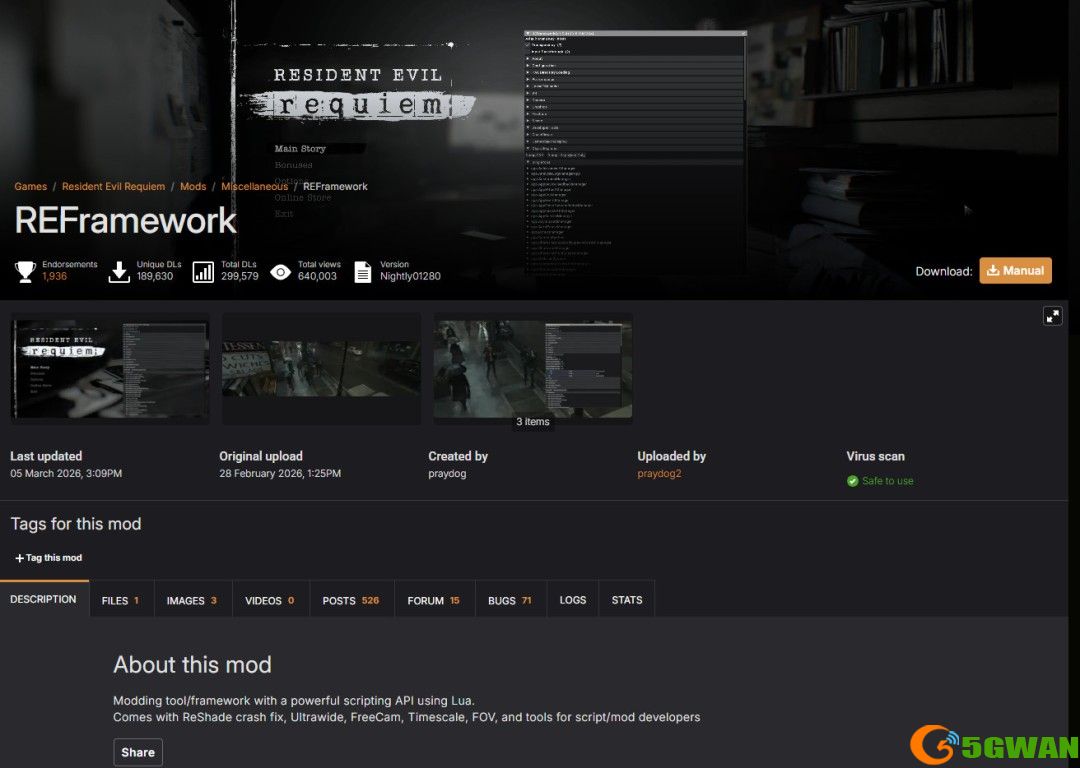Download the mod with the Manual button
Image resolution: width=1080 pixels, height=768 pixels.
click(1015, 271)
